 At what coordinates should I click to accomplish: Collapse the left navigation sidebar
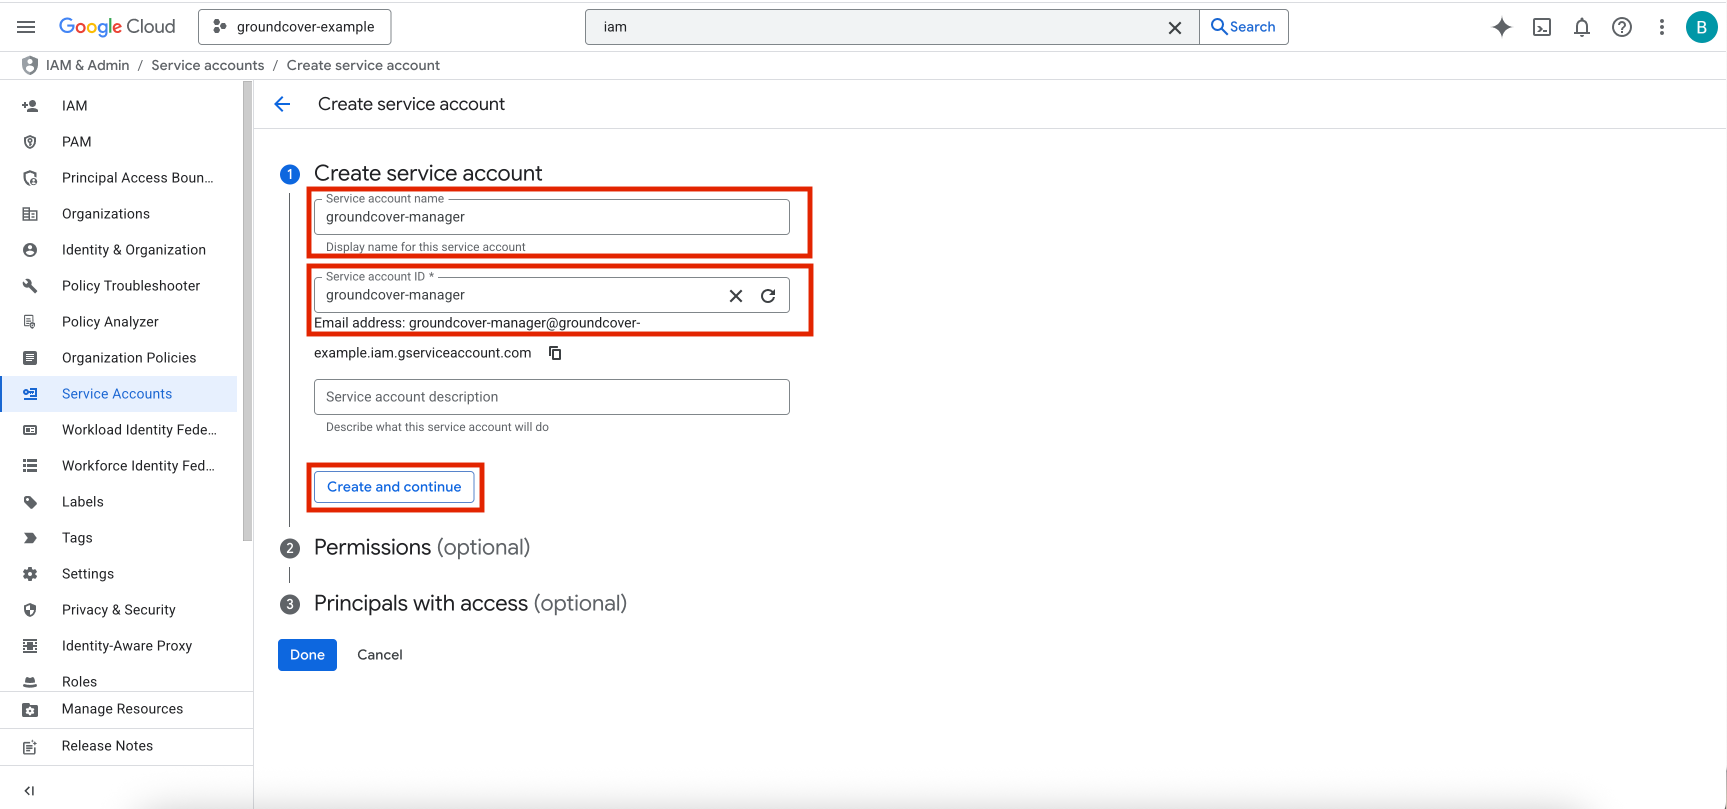(29, 790)
